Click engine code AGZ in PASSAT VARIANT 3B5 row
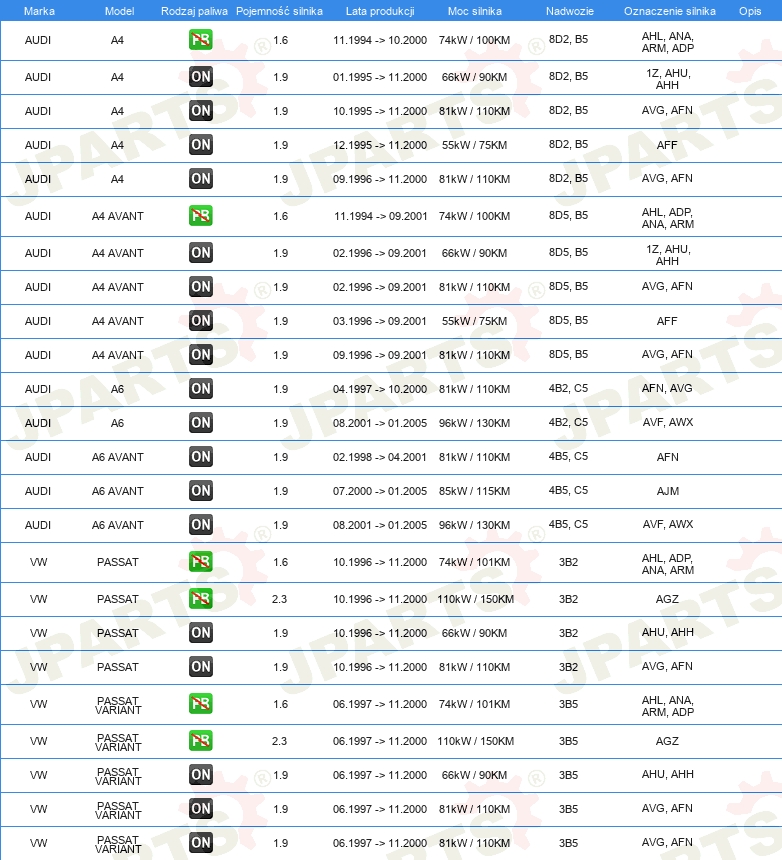The width and height of the screenshot is (782, 860). click(x=667, y=742)
